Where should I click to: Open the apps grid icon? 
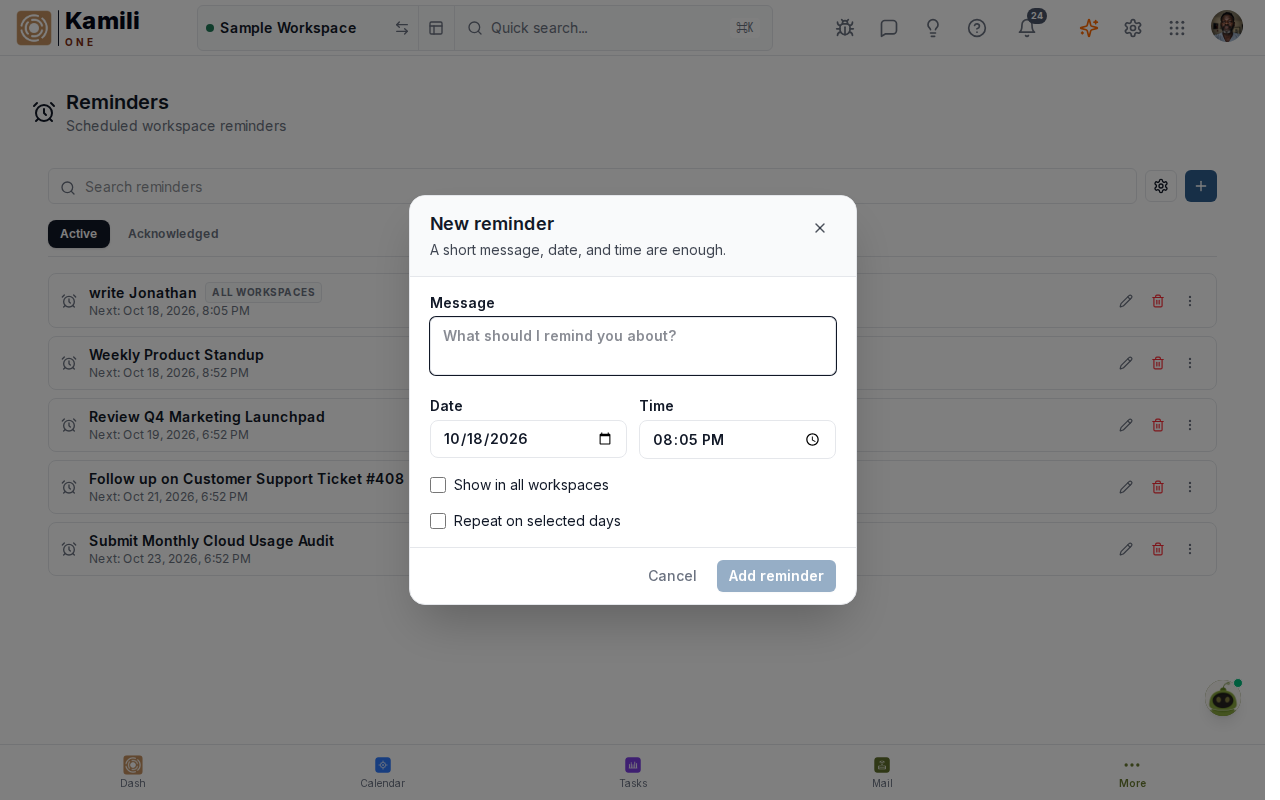1177,28
